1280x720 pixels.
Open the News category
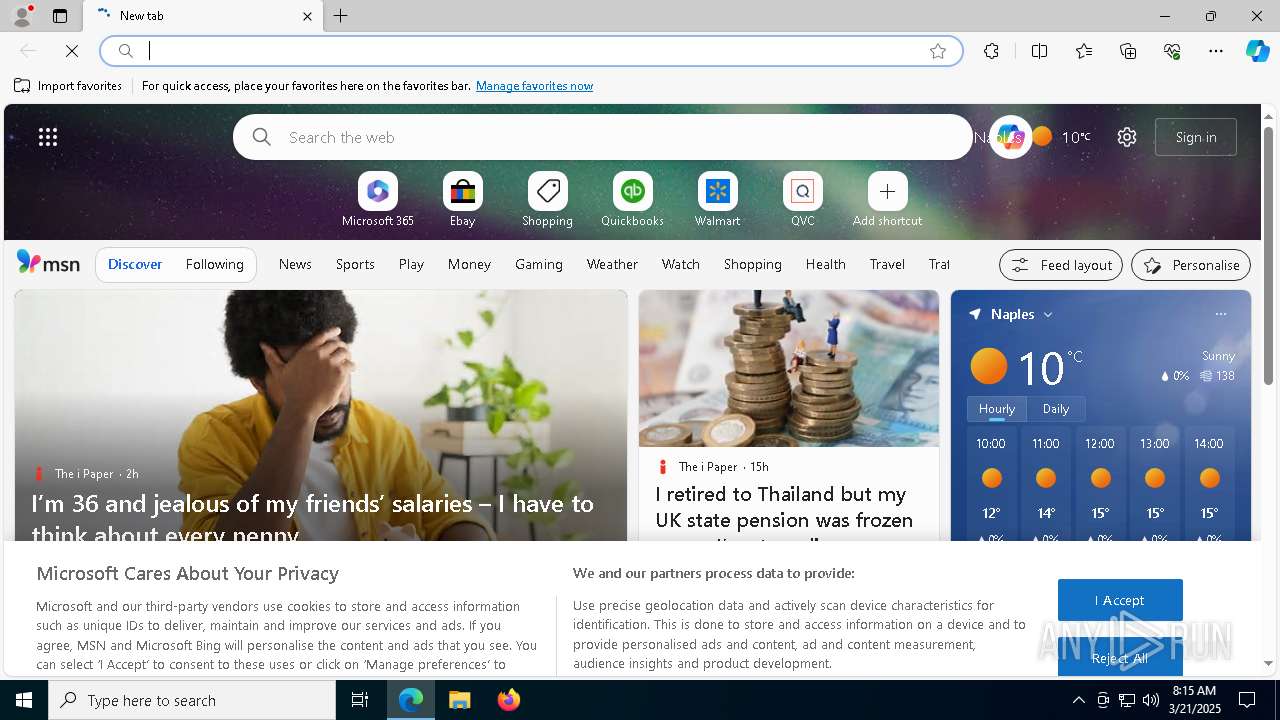[x=295, y=264]
